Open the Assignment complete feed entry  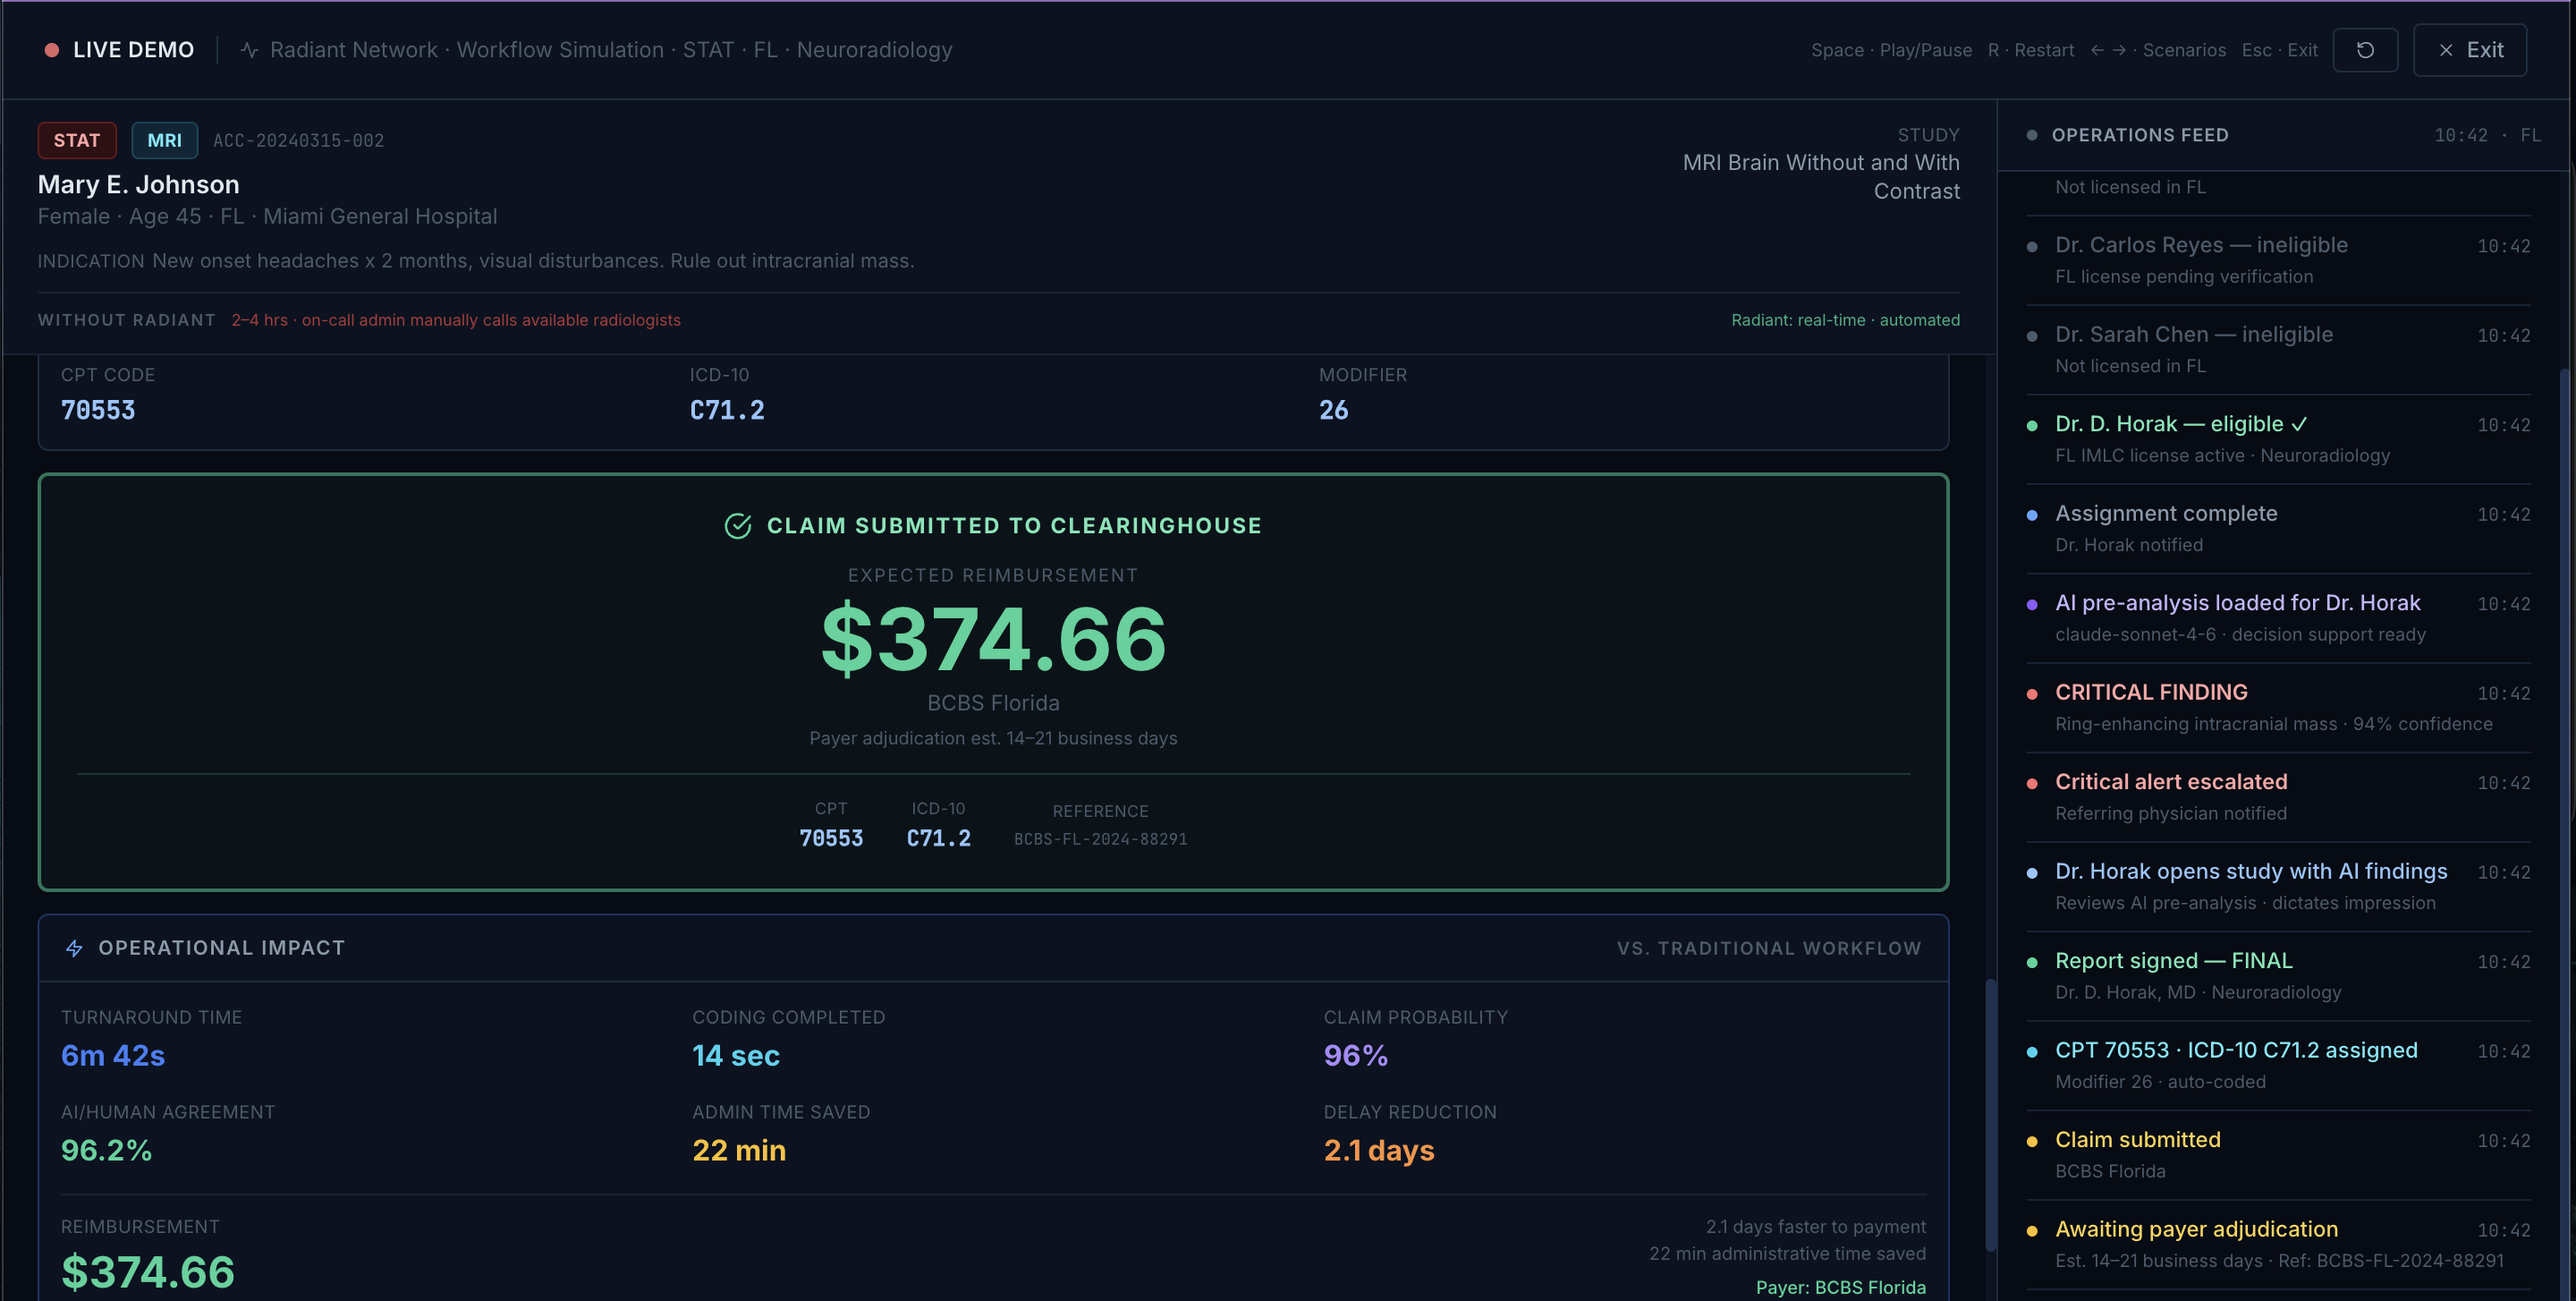[2278, 528]
